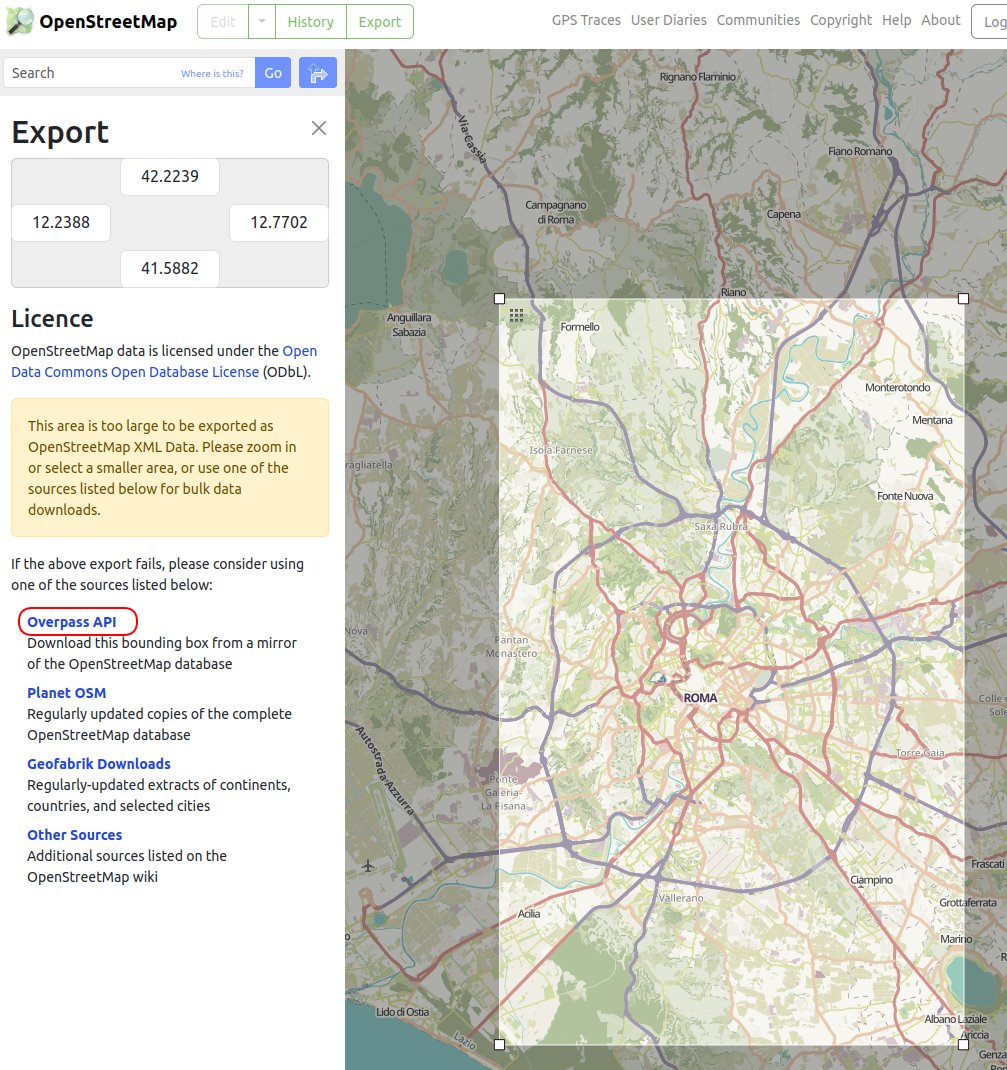Click the Mentana map label
Image resolution: width=1007 pixels, height=1070 pixels.
coord(933,420)
